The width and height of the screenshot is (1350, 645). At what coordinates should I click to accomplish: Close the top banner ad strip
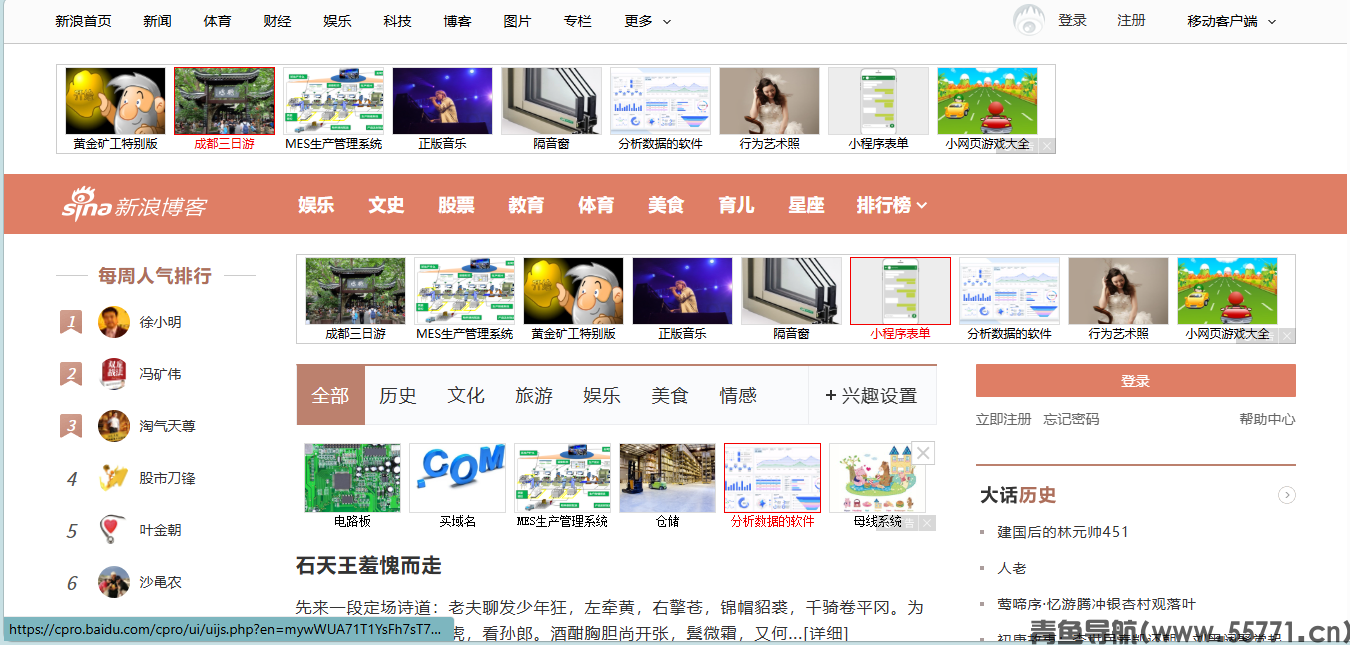(1046, 145)
